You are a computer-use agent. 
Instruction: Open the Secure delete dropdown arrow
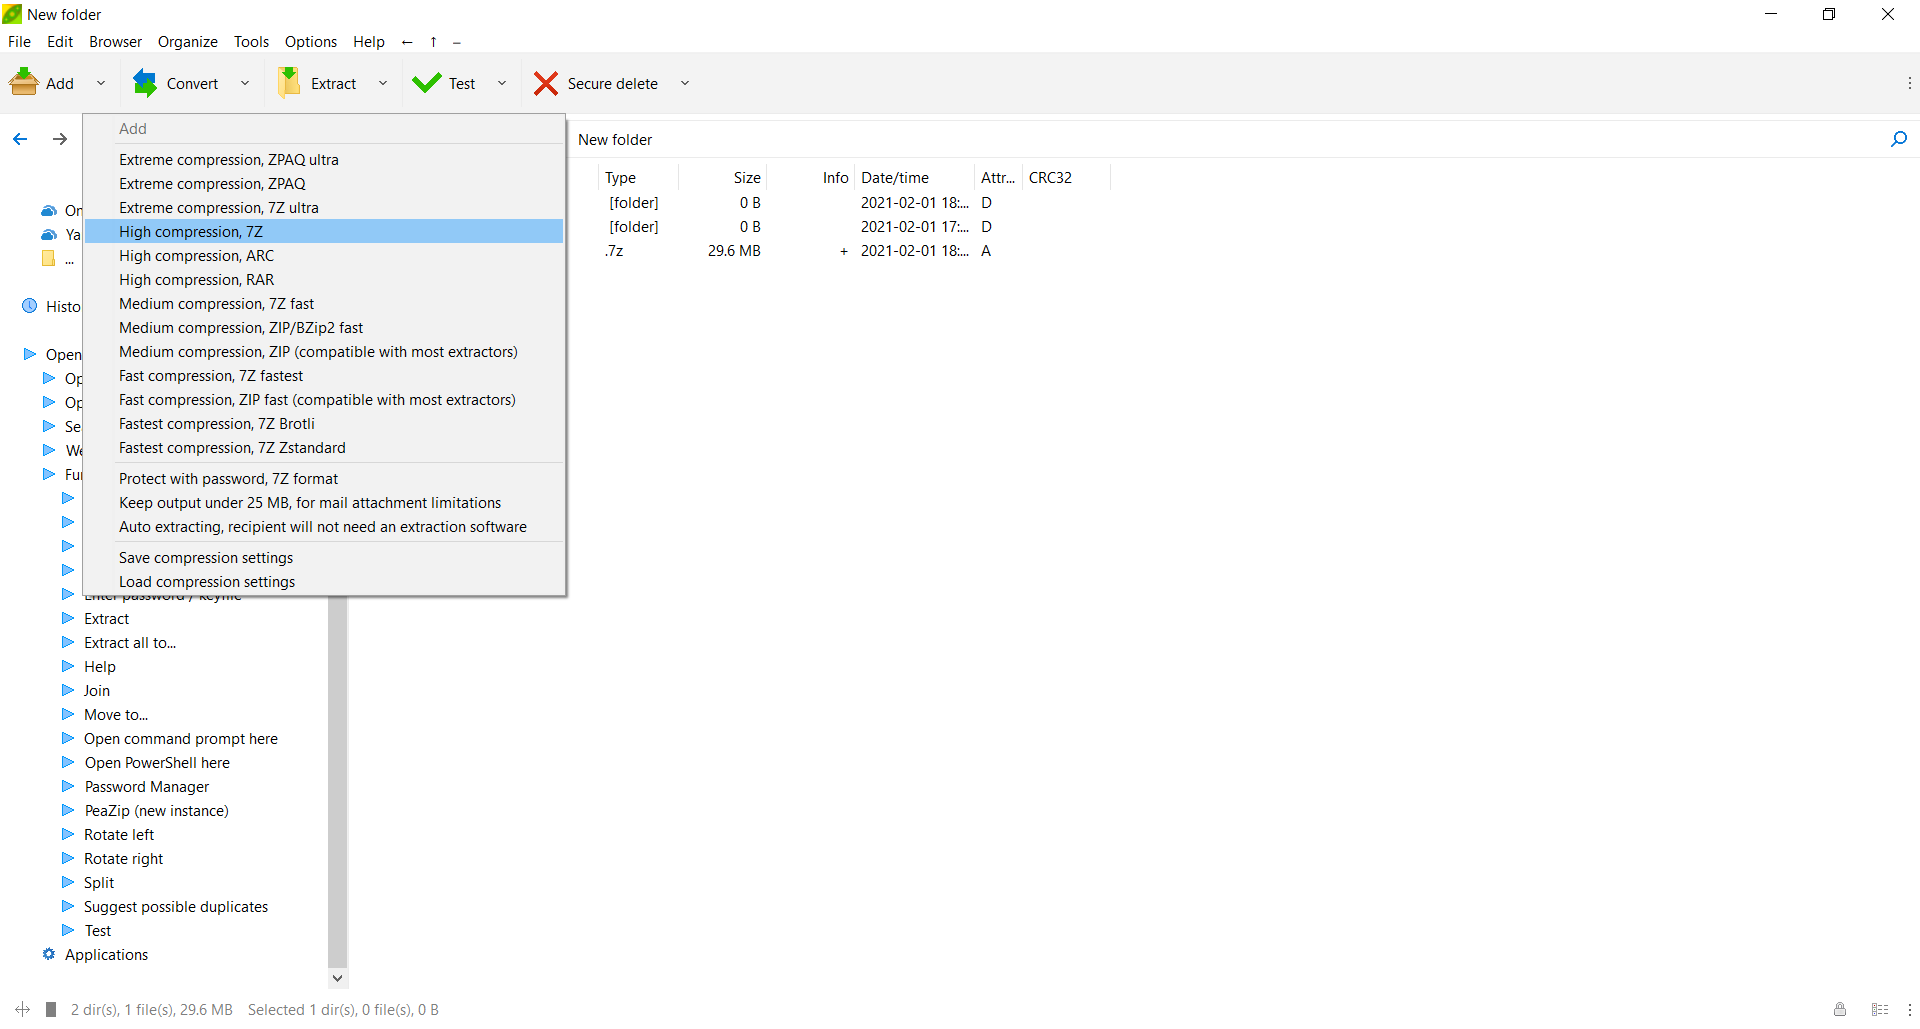pyautogui.click(x=685, y=83)
